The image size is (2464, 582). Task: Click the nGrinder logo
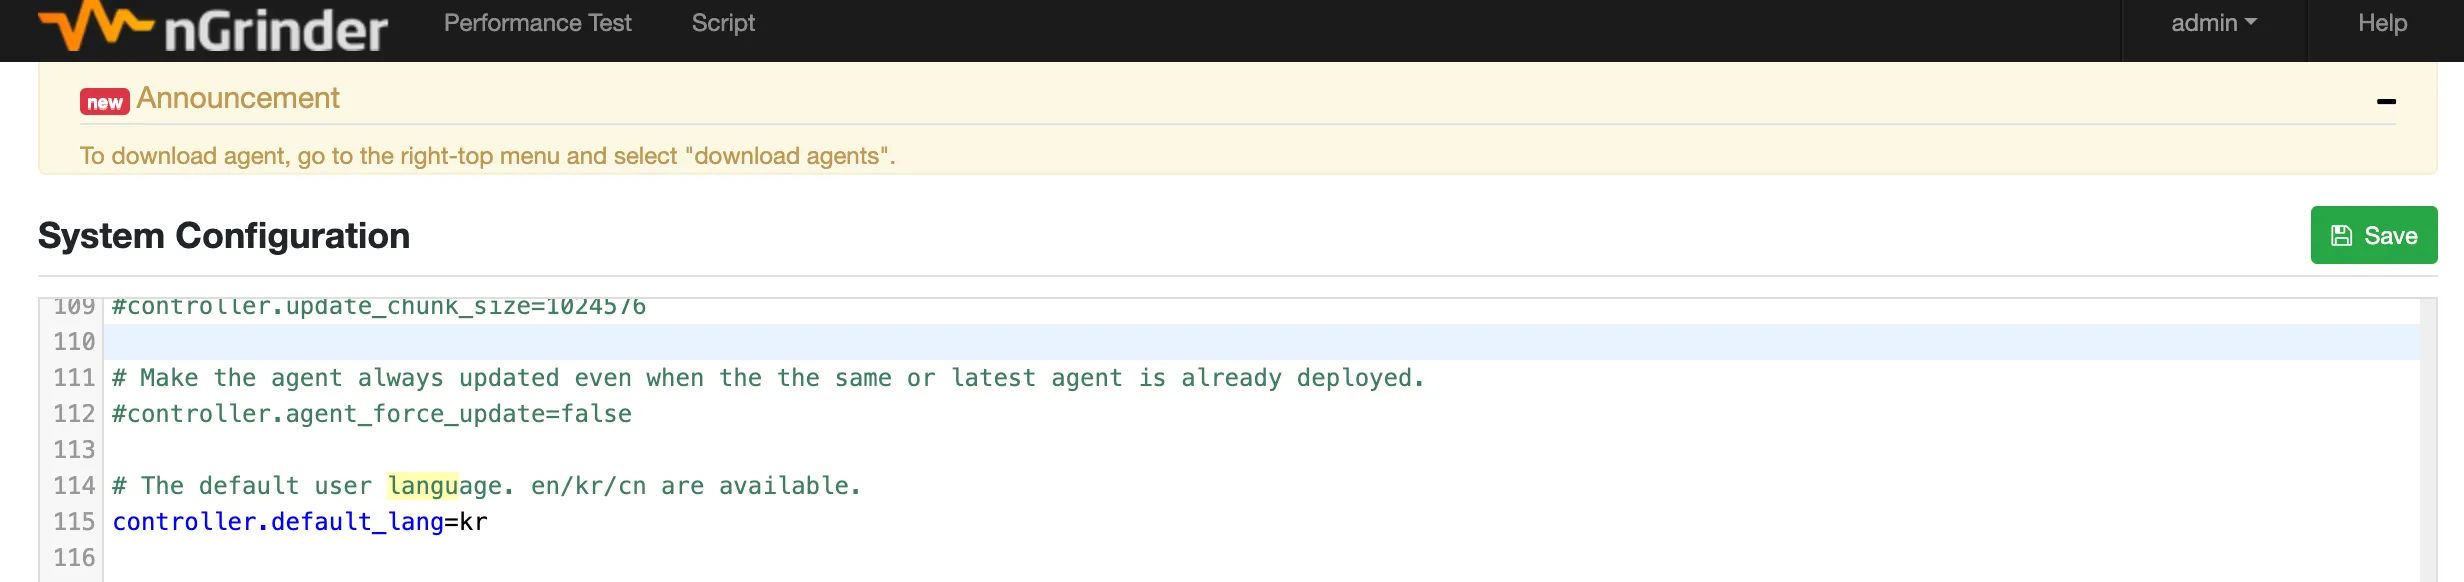[x=212, y=28]
